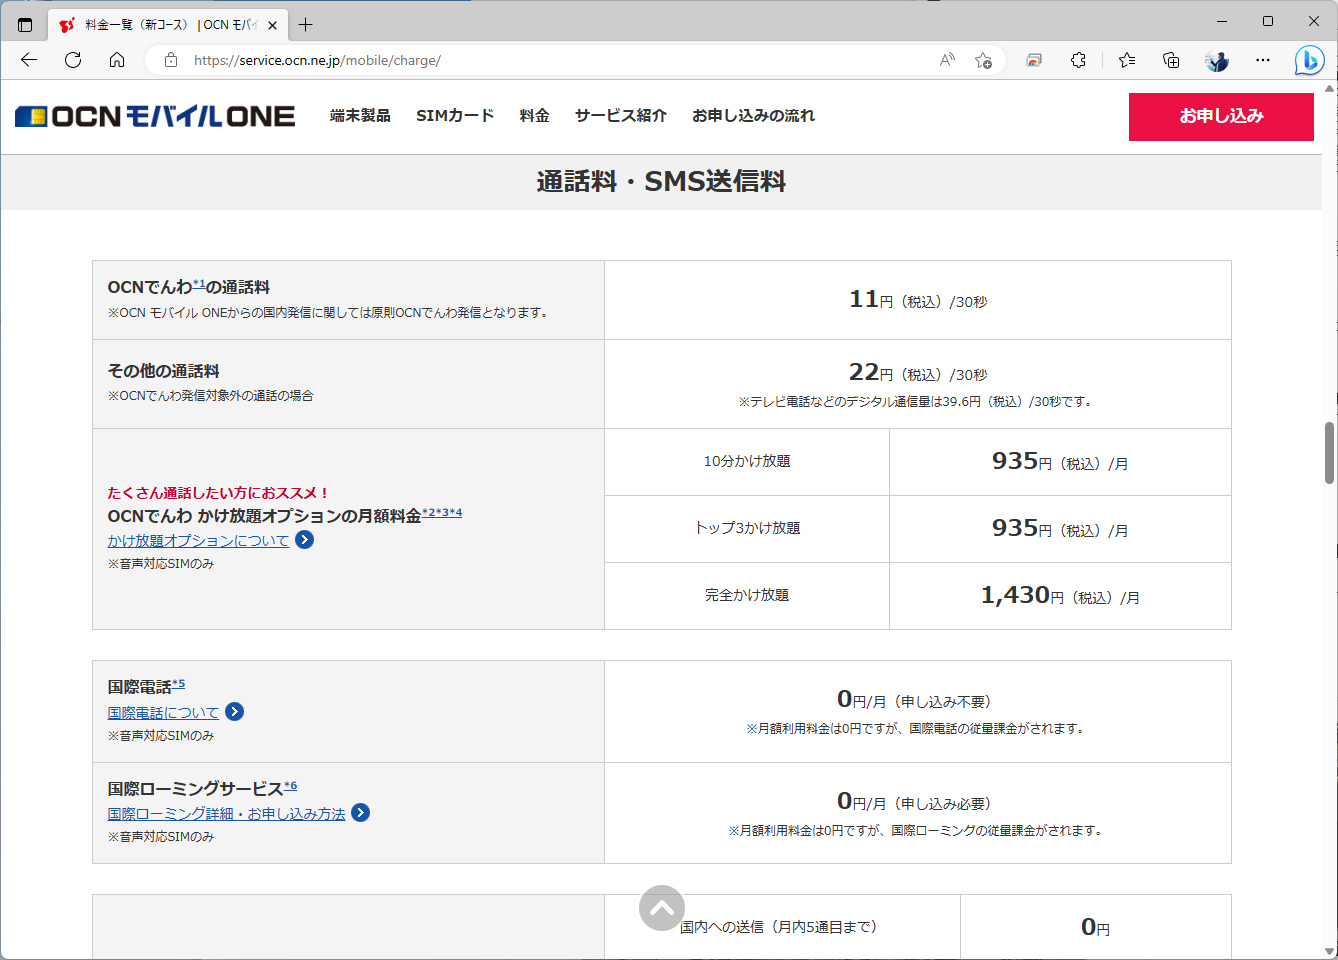Image resolution: width=1338 pixels, height=960 pixels.
Task: Click the 11円（税込）/30秒 price
Action: (918, 300)
